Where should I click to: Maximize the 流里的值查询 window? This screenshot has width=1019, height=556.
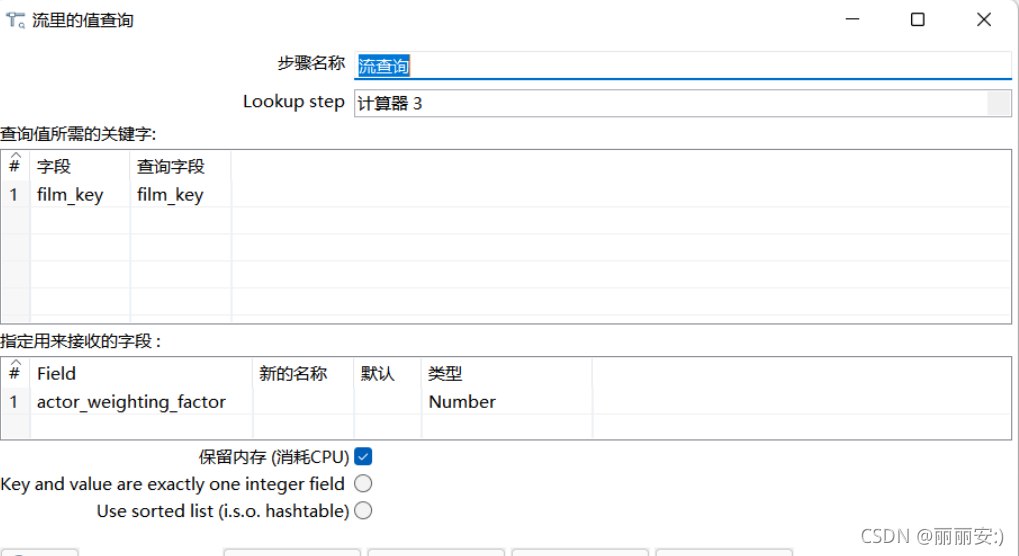click(918, 19)
